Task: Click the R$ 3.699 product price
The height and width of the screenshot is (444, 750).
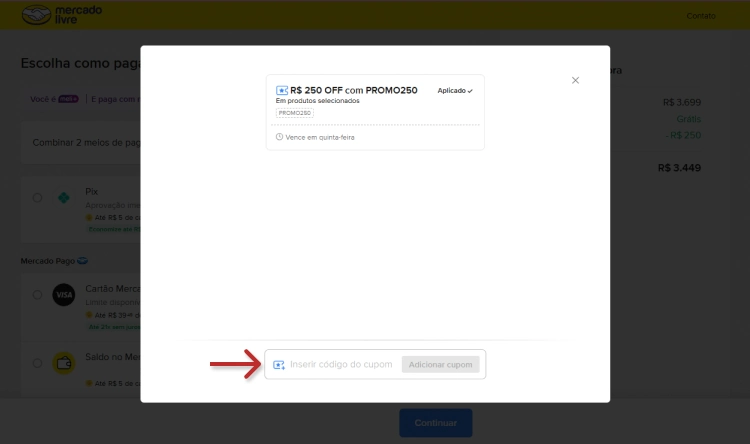Action: [x=682, y=102]
